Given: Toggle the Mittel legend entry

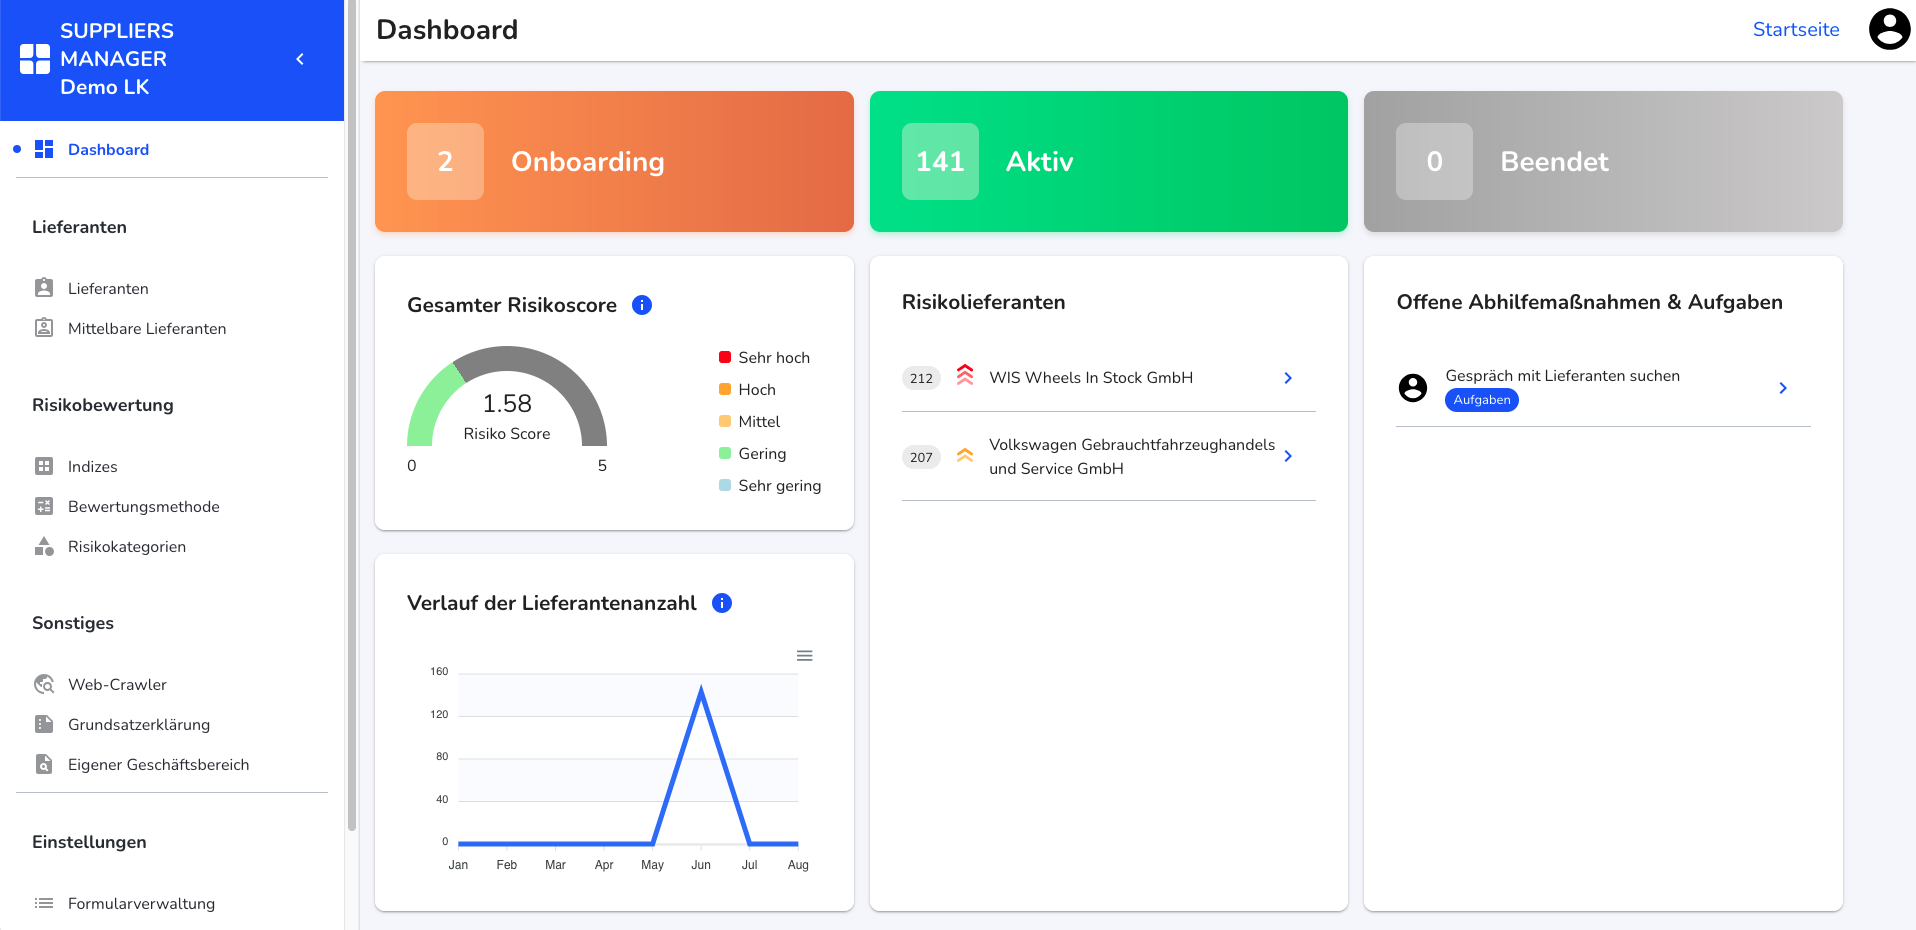Looking at the screenshot, I should pyautogui.click(x=749, y=421).
